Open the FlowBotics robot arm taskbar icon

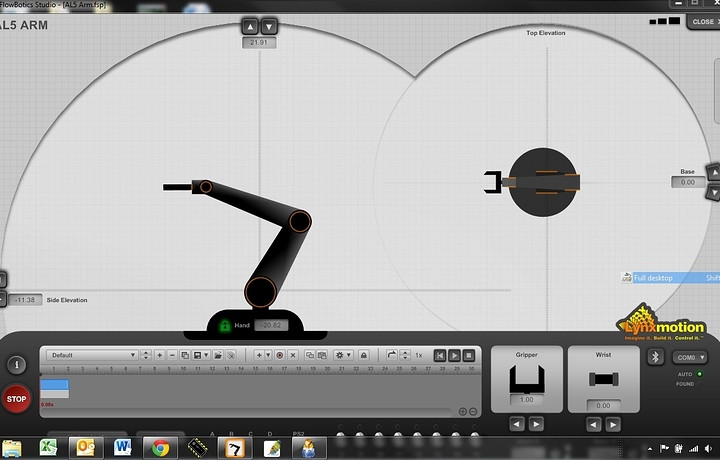pyautogui.click(x=235, y=448)
